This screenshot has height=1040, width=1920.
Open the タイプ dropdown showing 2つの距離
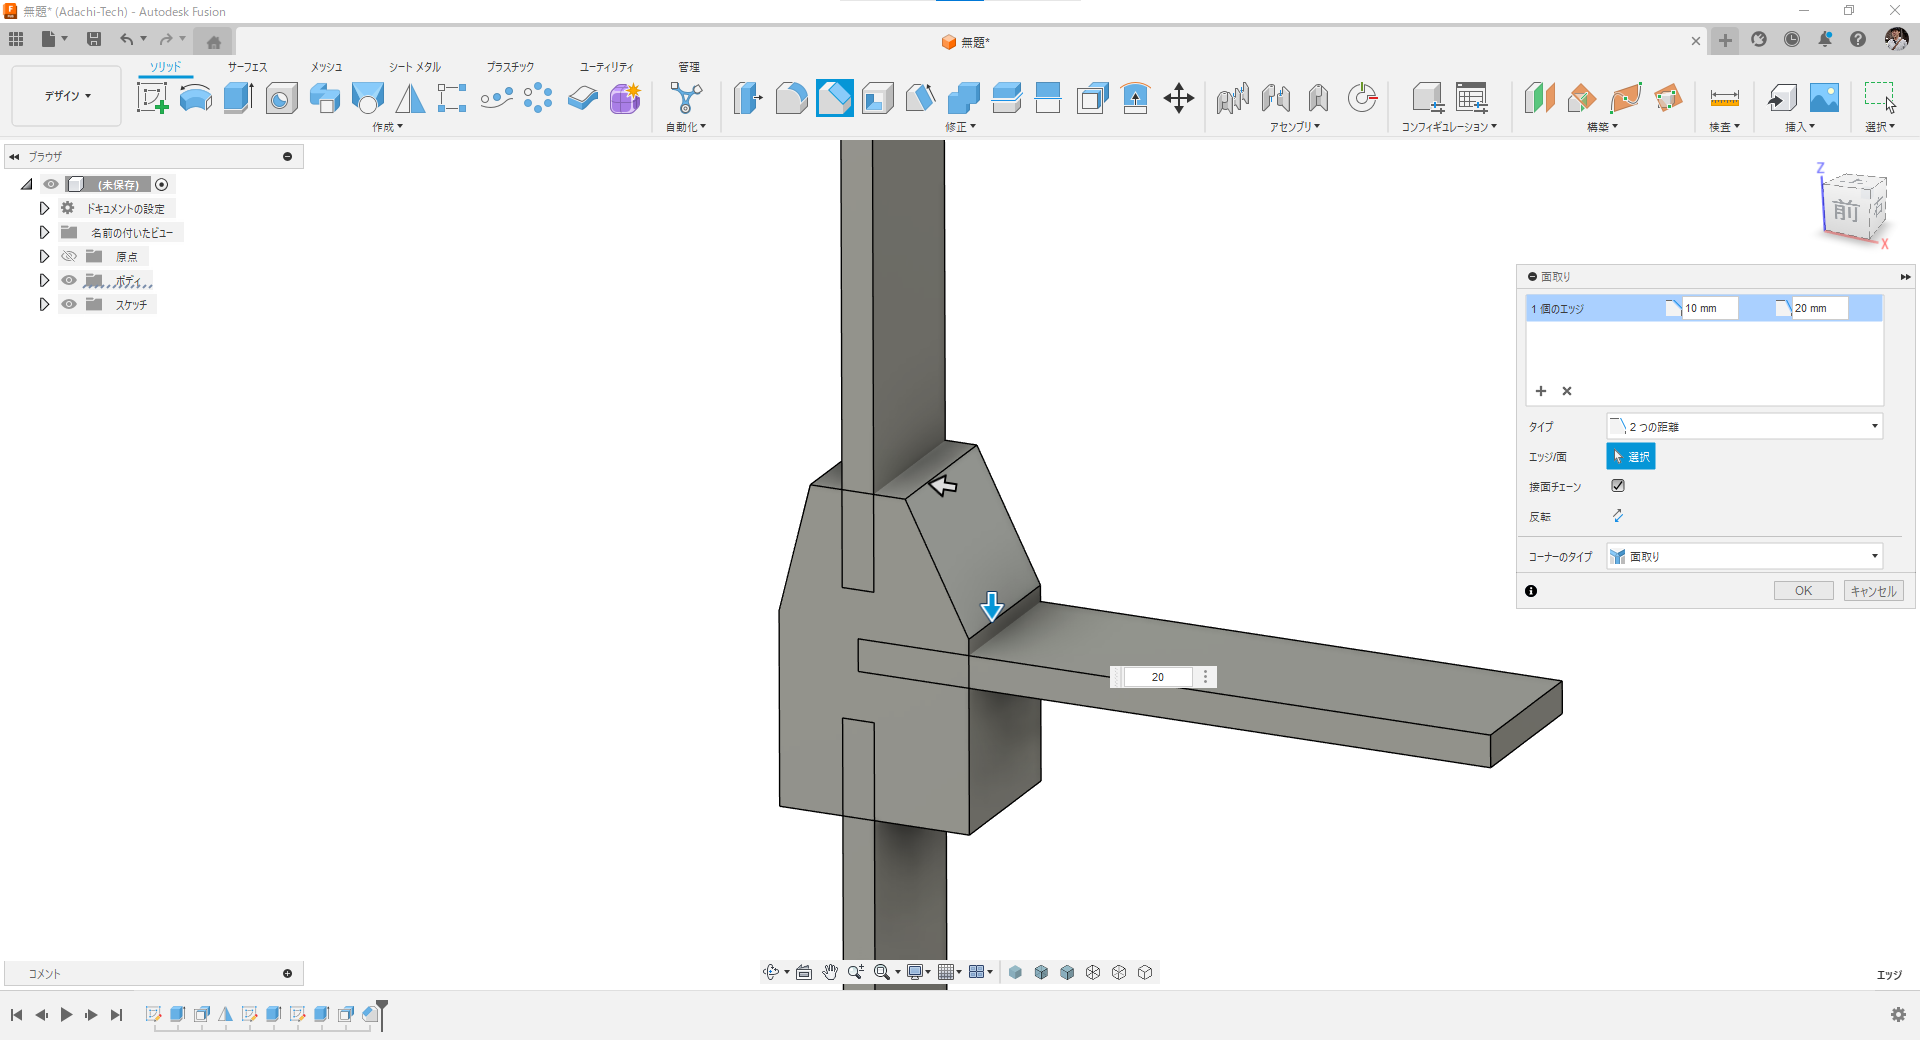(1744, 427)
